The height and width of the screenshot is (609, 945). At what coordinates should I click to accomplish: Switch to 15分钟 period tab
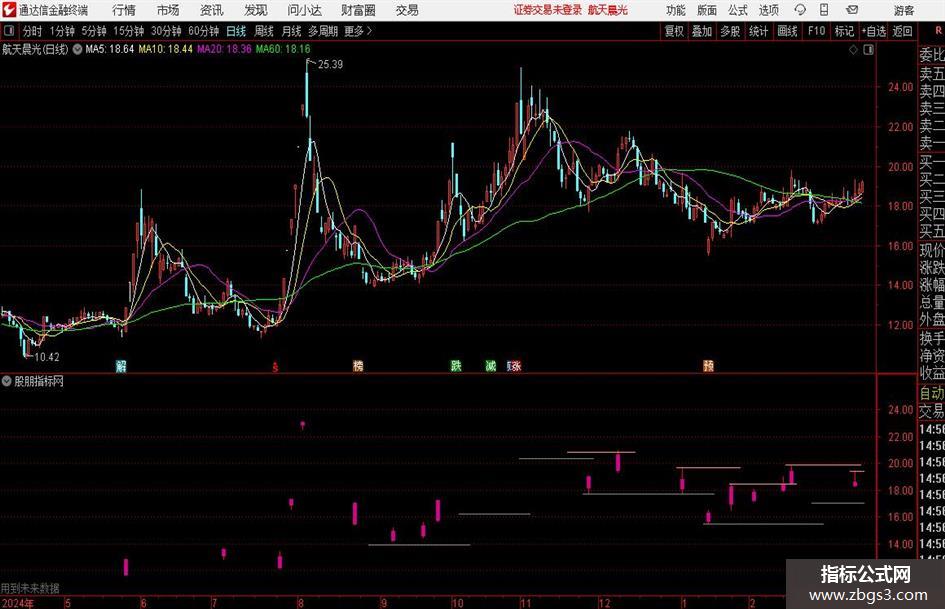tap(129, 31)
